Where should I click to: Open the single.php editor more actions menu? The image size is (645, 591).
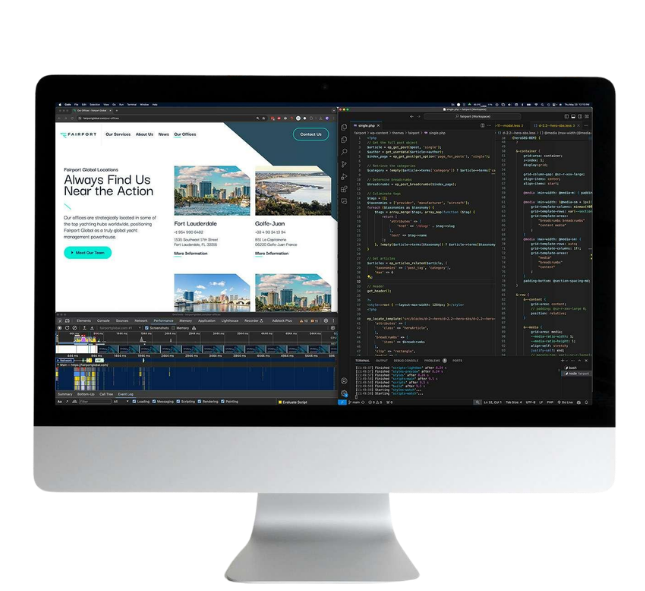click(x=489, y=125)
